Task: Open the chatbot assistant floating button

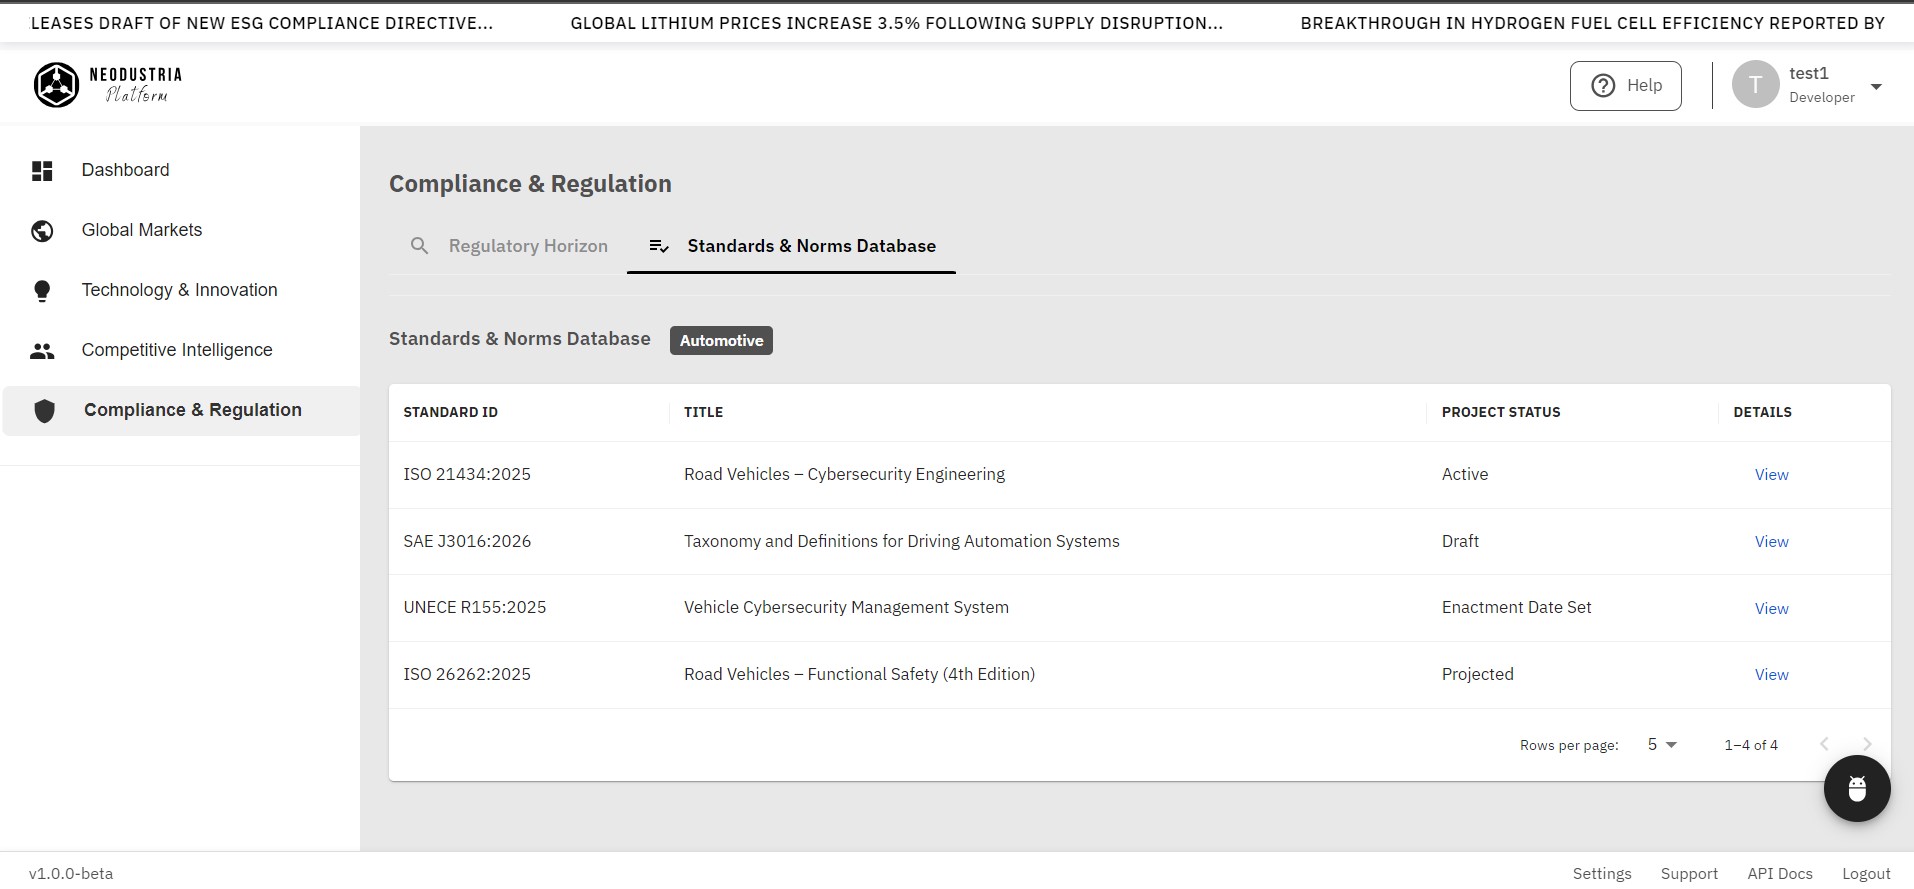Action: pos(1856,789)
